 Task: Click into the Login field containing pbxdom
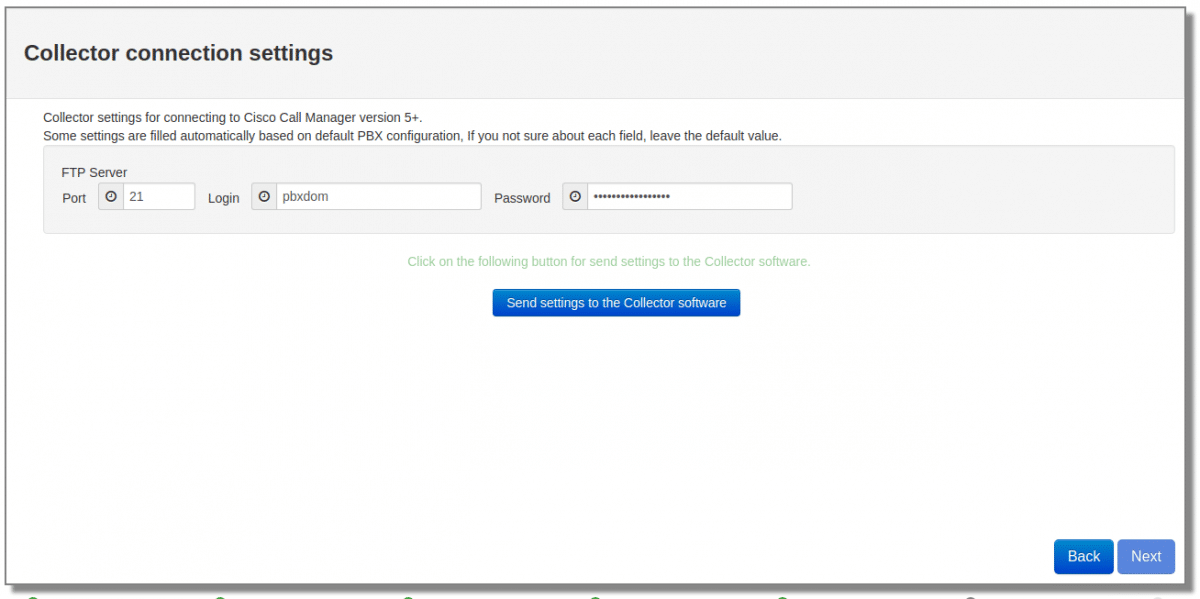(378, 197)
